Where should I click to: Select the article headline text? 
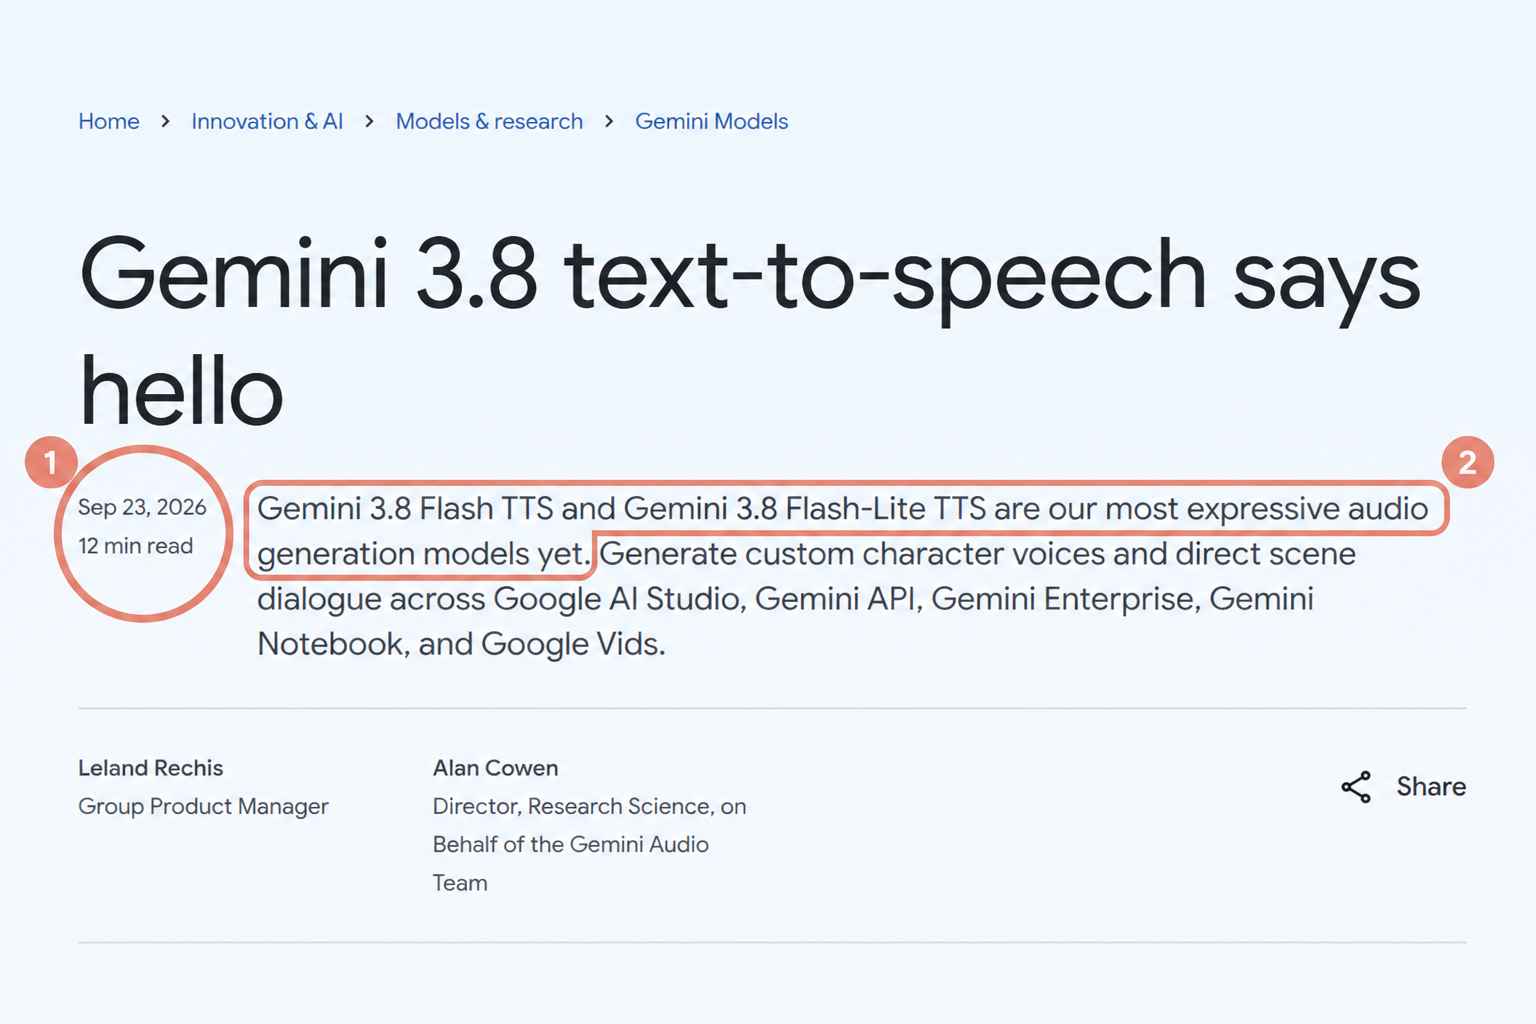coord(750,330)
